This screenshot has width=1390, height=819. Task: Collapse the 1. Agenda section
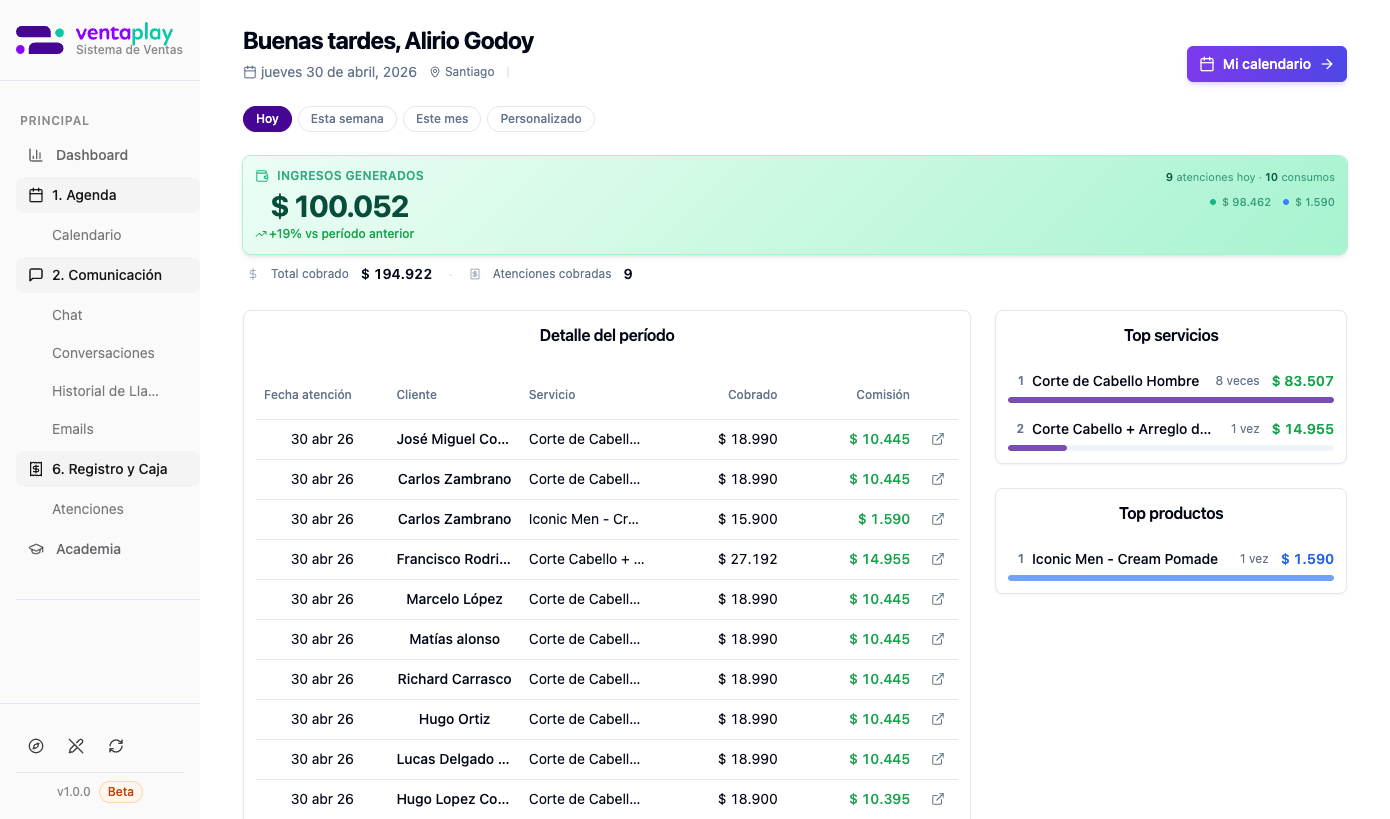click(108, 195)
